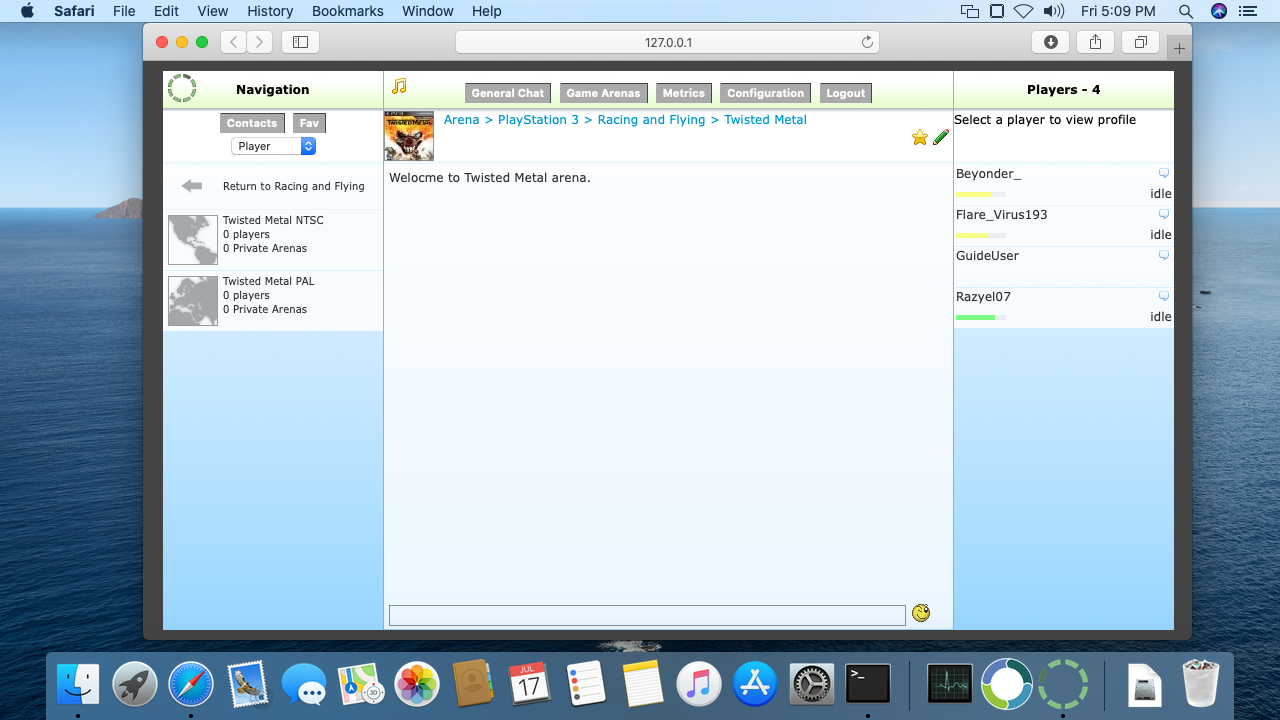
Task: Click the chat bubble next to Beyonder_
Action: point(1163,174)
